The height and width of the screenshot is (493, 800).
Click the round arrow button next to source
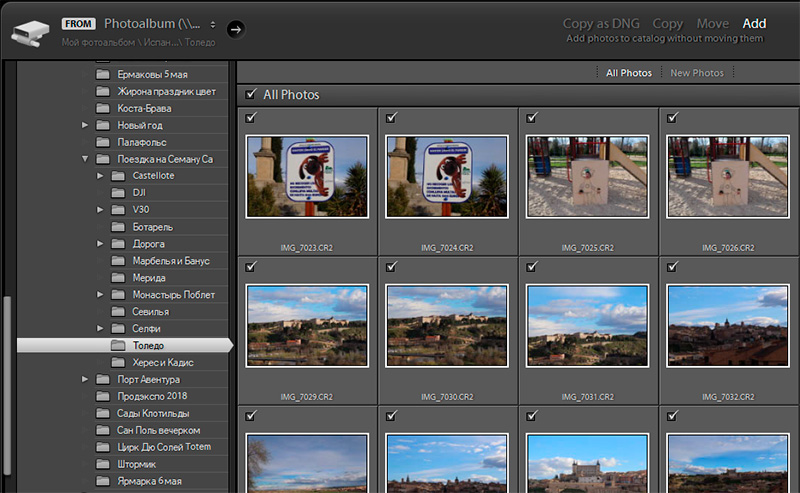(235, 29)
